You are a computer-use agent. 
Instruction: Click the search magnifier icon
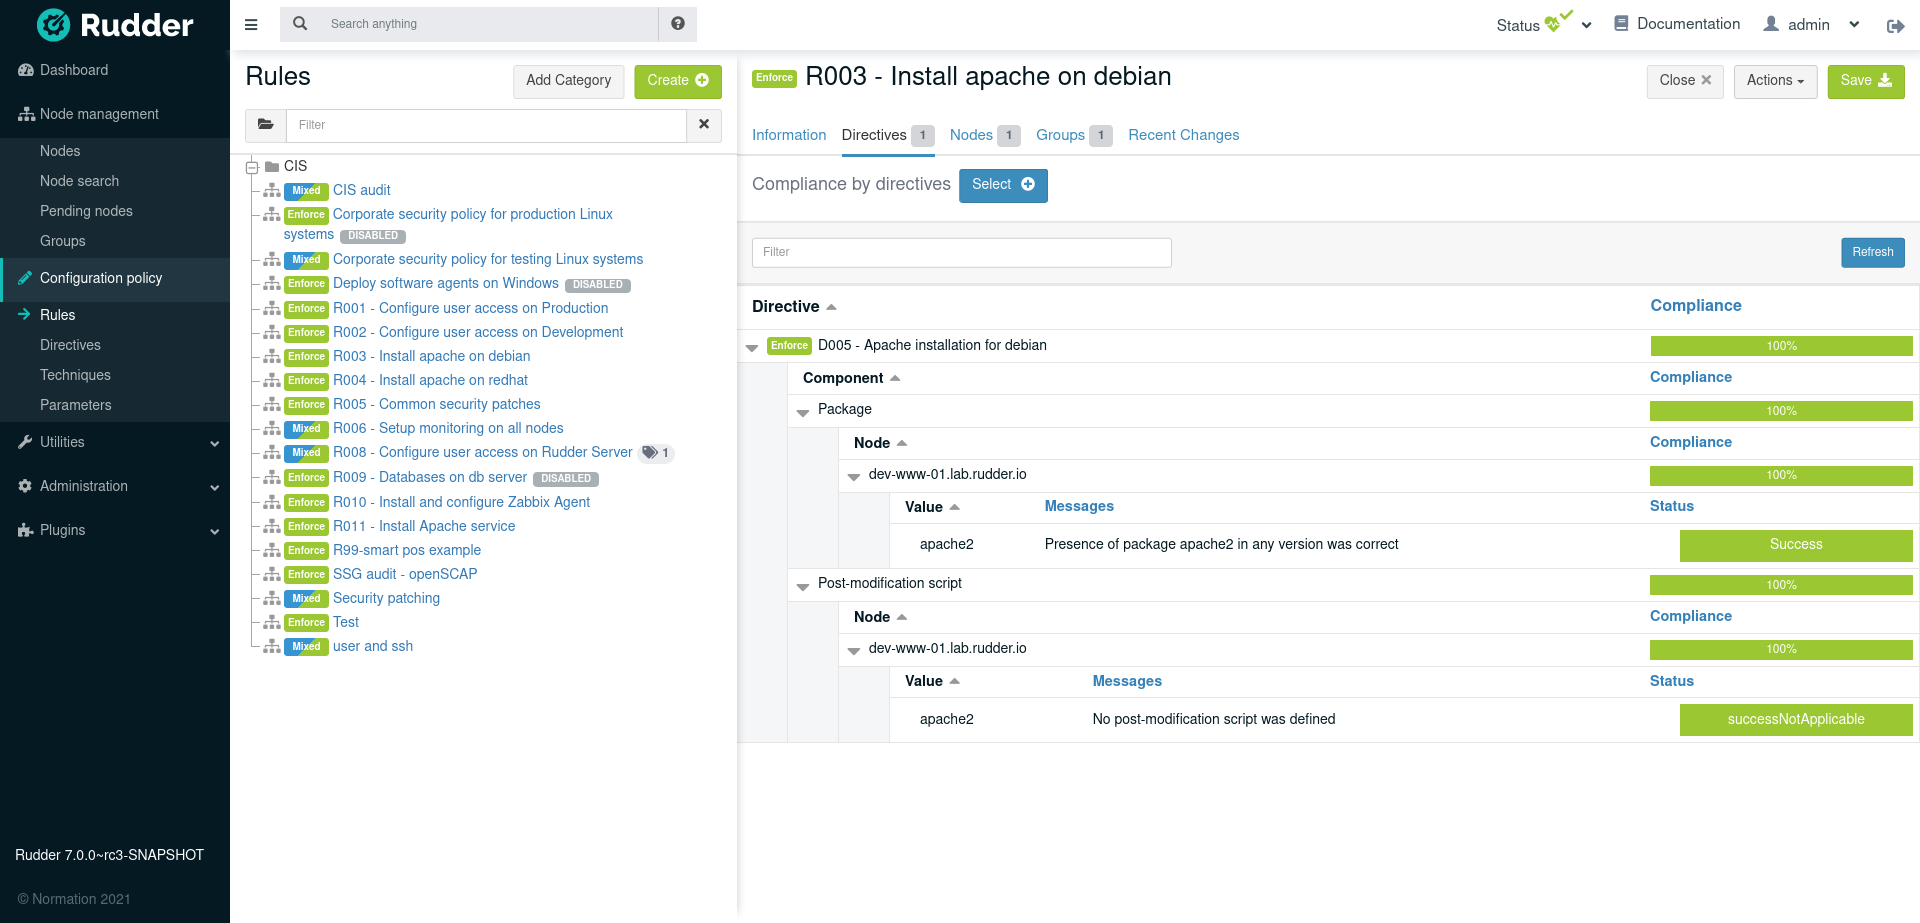pos(300,23)
